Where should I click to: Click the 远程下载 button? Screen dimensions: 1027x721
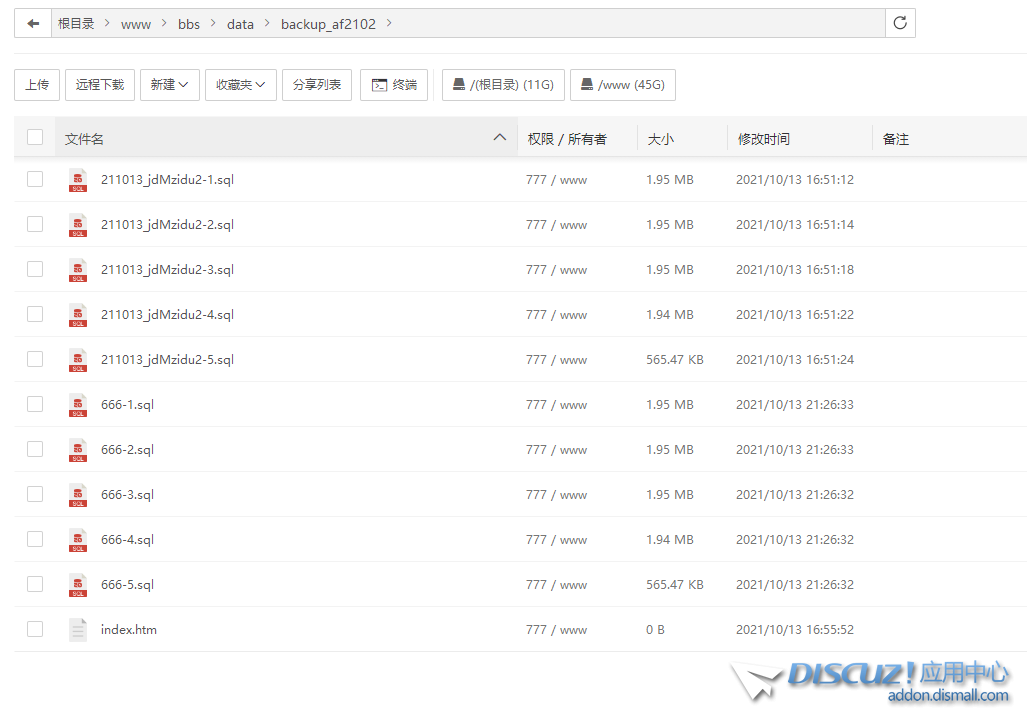coord(100,85)
